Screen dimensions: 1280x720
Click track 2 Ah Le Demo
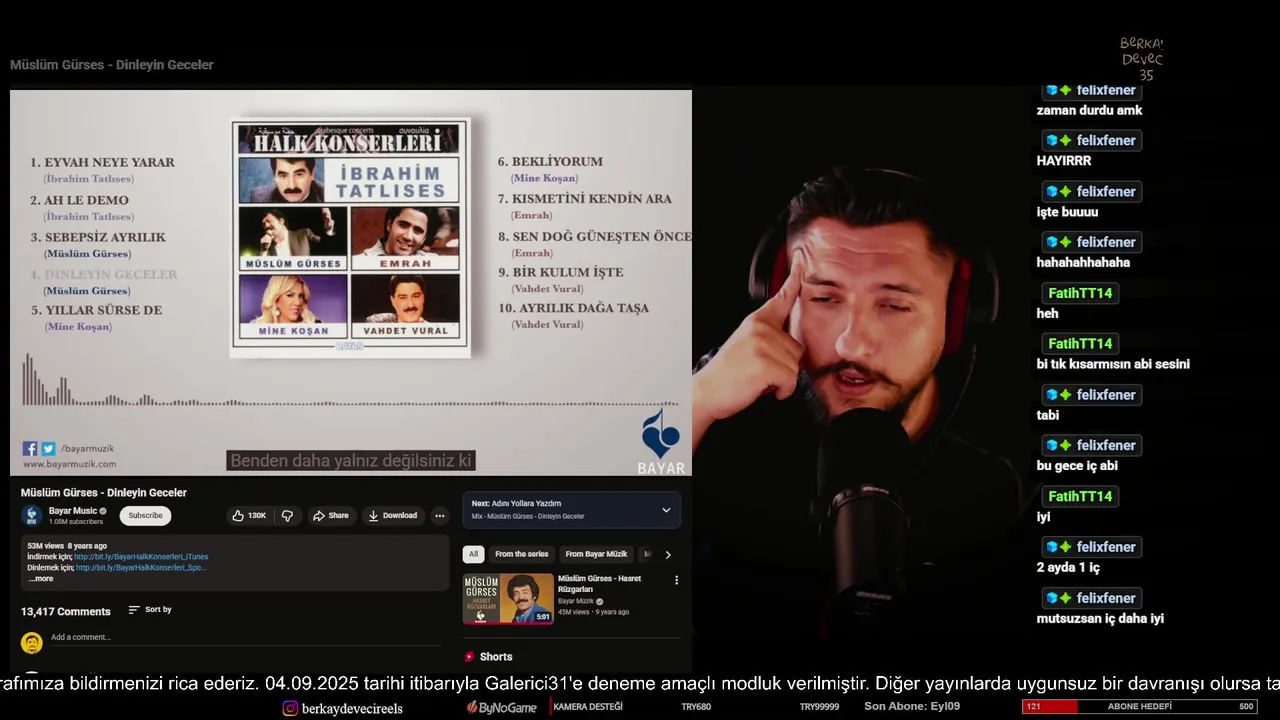click(x=79, y=200)
